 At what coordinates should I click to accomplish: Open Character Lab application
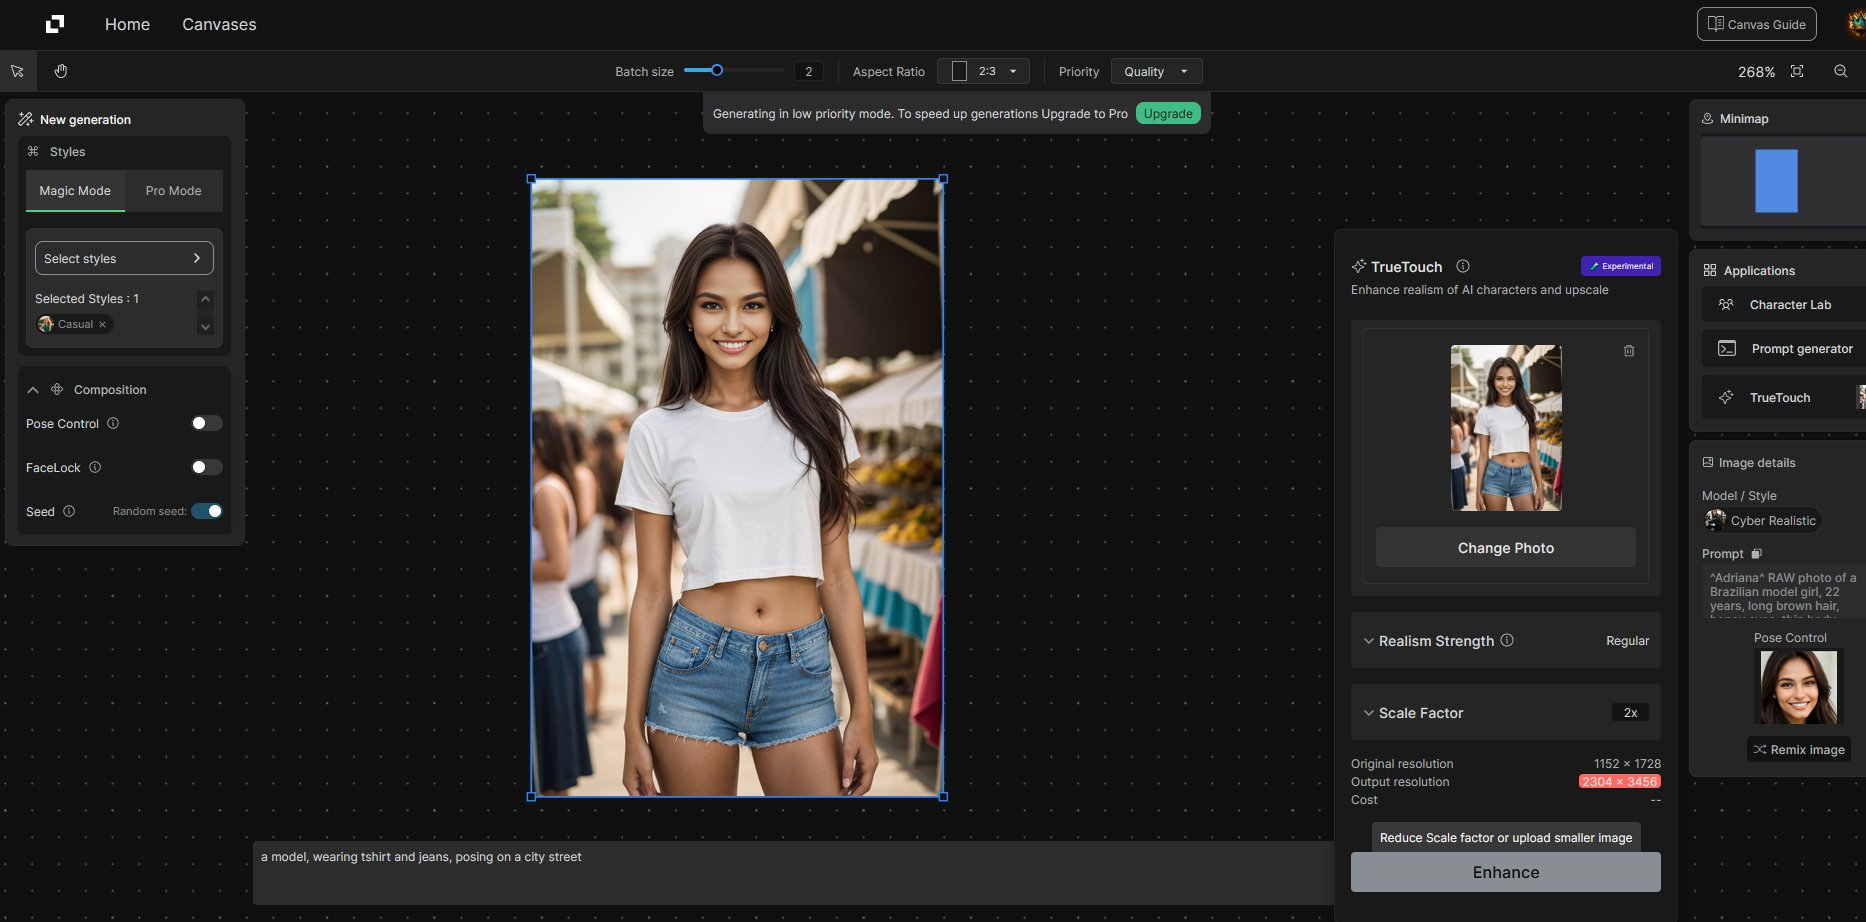coord(1783,305)
